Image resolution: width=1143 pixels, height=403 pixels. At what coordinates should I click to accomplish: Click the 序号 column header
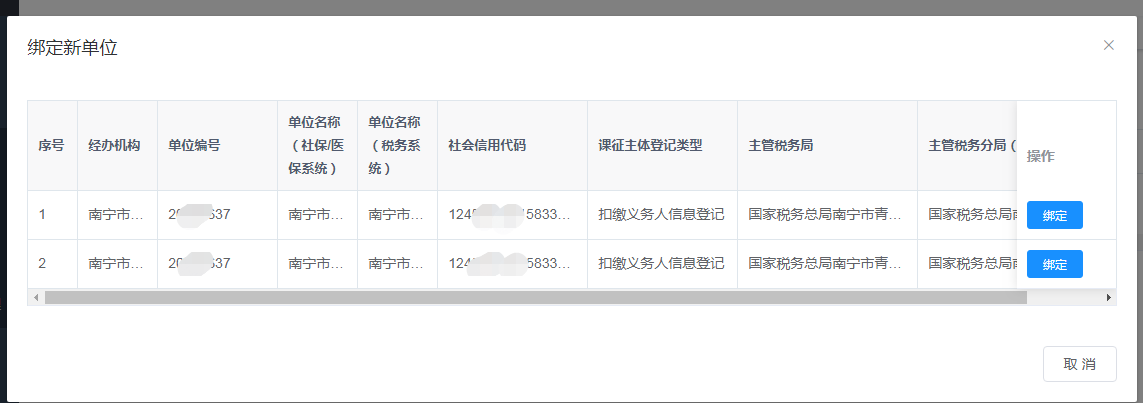pyautogui.click(x=51, y=146)
